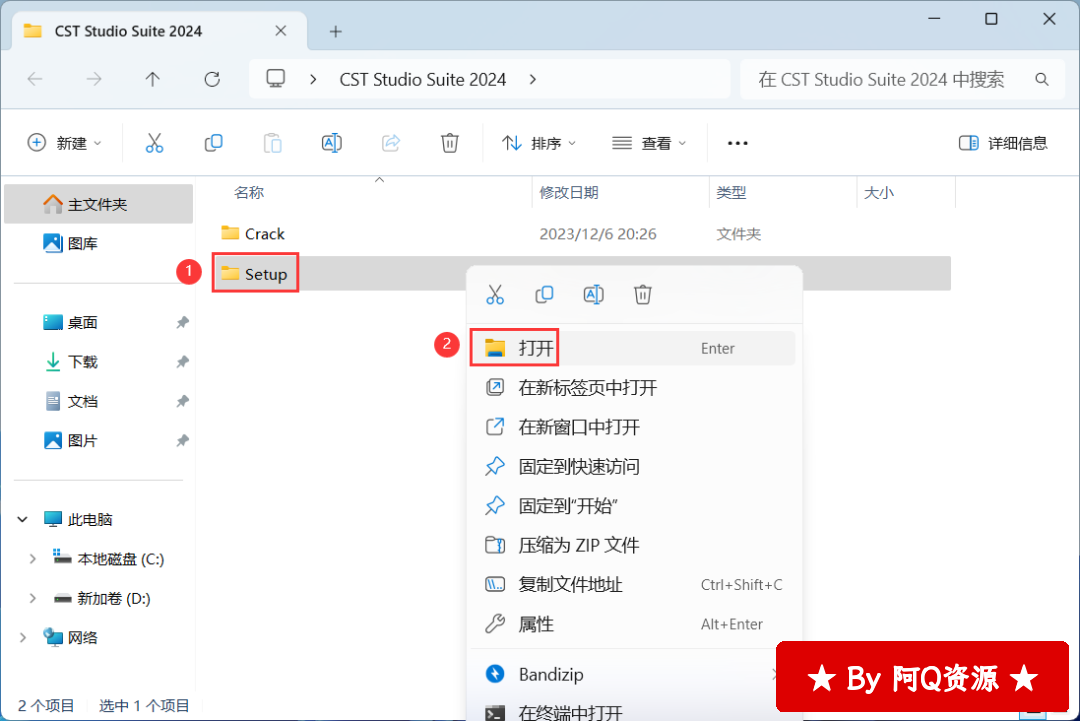Cut the item using the context menu scissors
The width and height of the screenshot is (1080, 721).
(x=495, y=295)
